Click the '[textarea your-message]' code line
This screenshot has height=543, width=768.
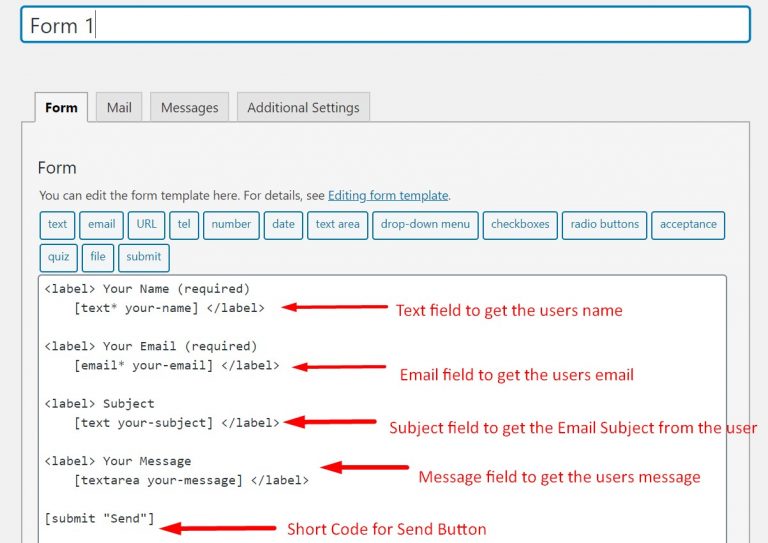click(x=191, y=480)
